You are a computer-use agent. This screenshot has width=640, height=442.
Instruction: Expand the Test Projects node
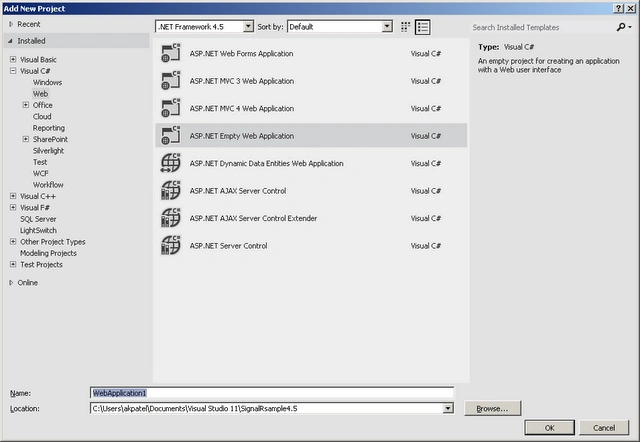tap(13, 264)
